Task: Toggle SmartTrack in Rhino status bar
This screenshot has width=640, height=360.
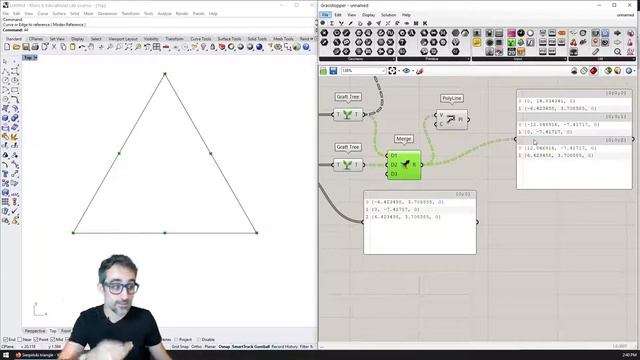Action: point(243,347)
